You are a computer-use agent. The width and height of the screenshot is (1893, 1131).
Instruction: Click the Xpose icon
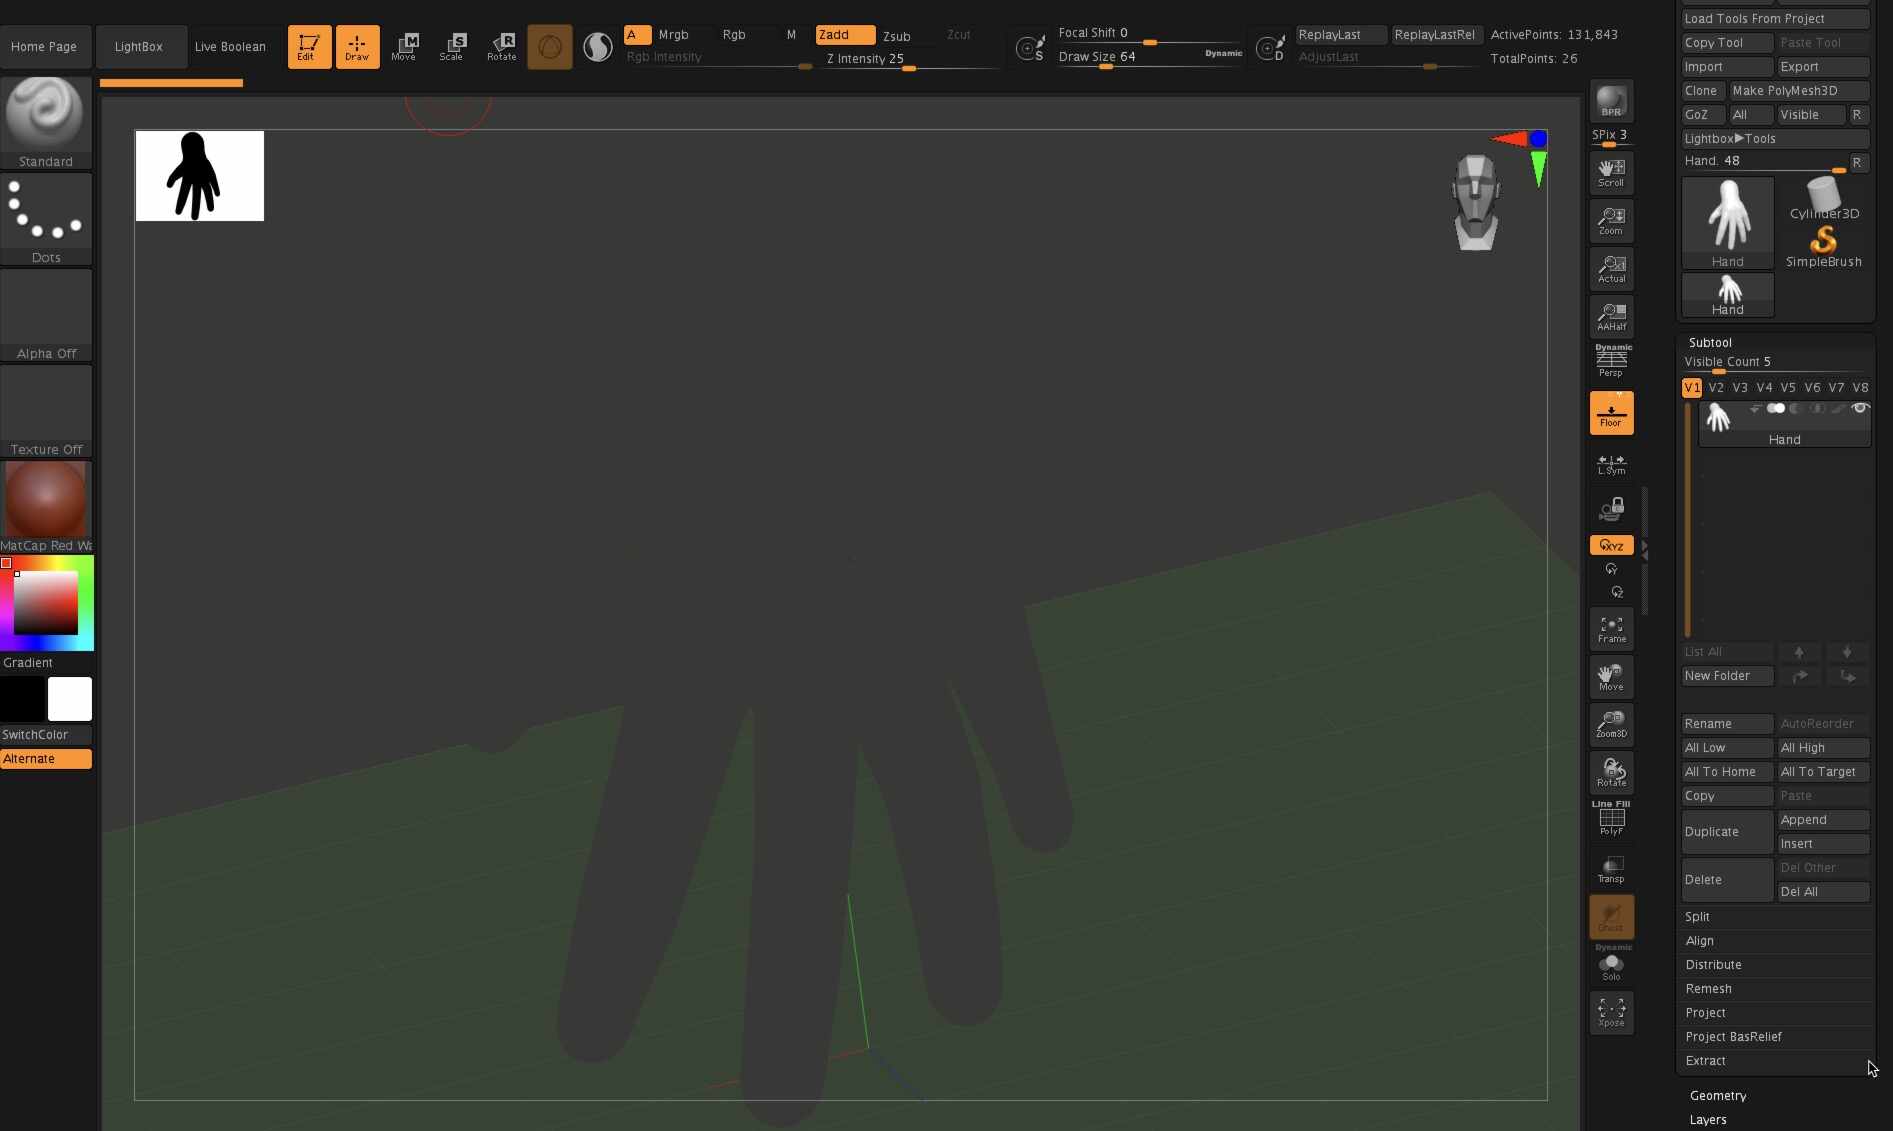pyautogui.click(x=1611, y=1013)
